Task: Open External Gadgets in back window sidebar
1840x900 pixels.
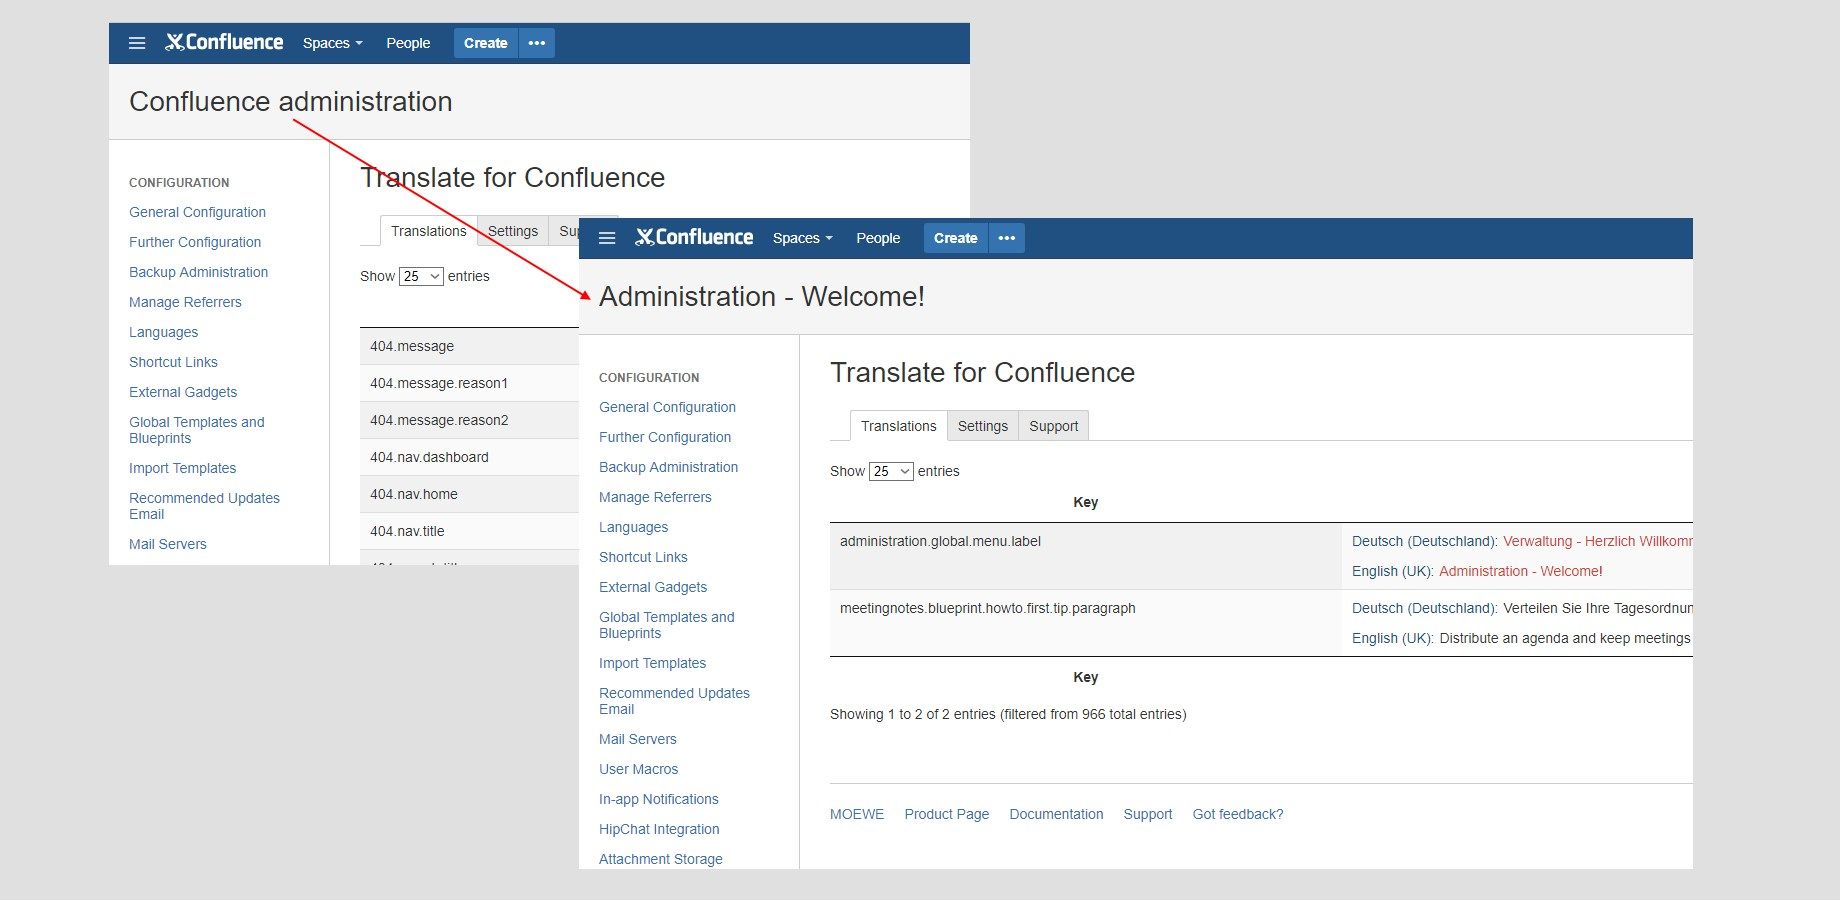Action: pos(183,392)
